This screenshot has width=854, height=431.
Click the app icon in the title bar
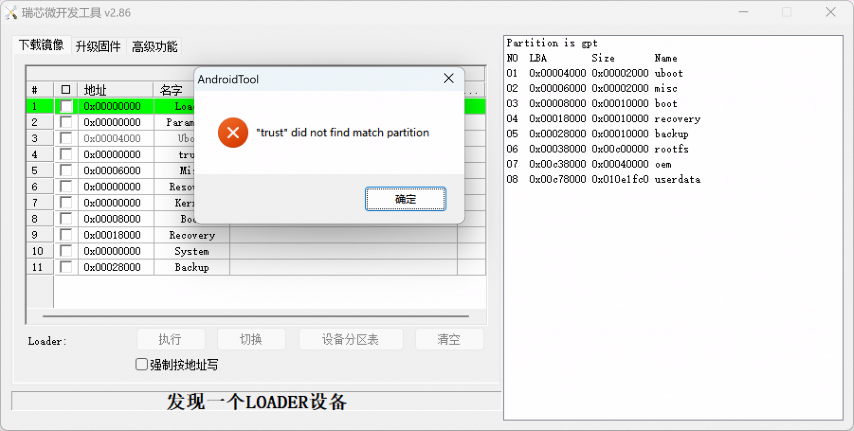[x=11, y=12]
